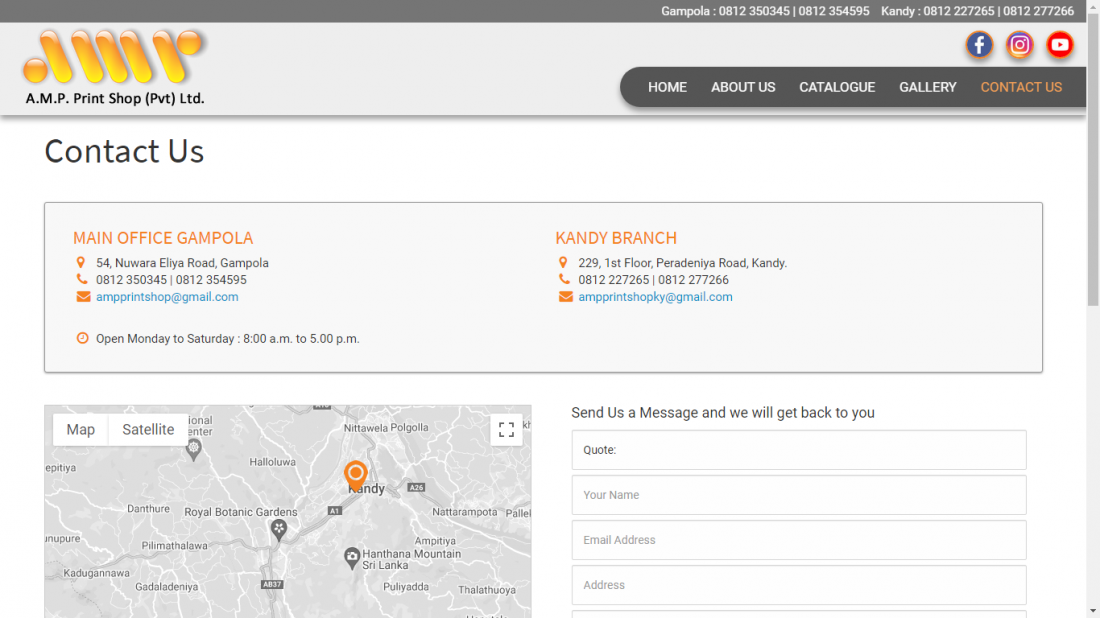Open the About Us page
The height and width of the screenshot is (618, 1100).
[x=743, y=87]
